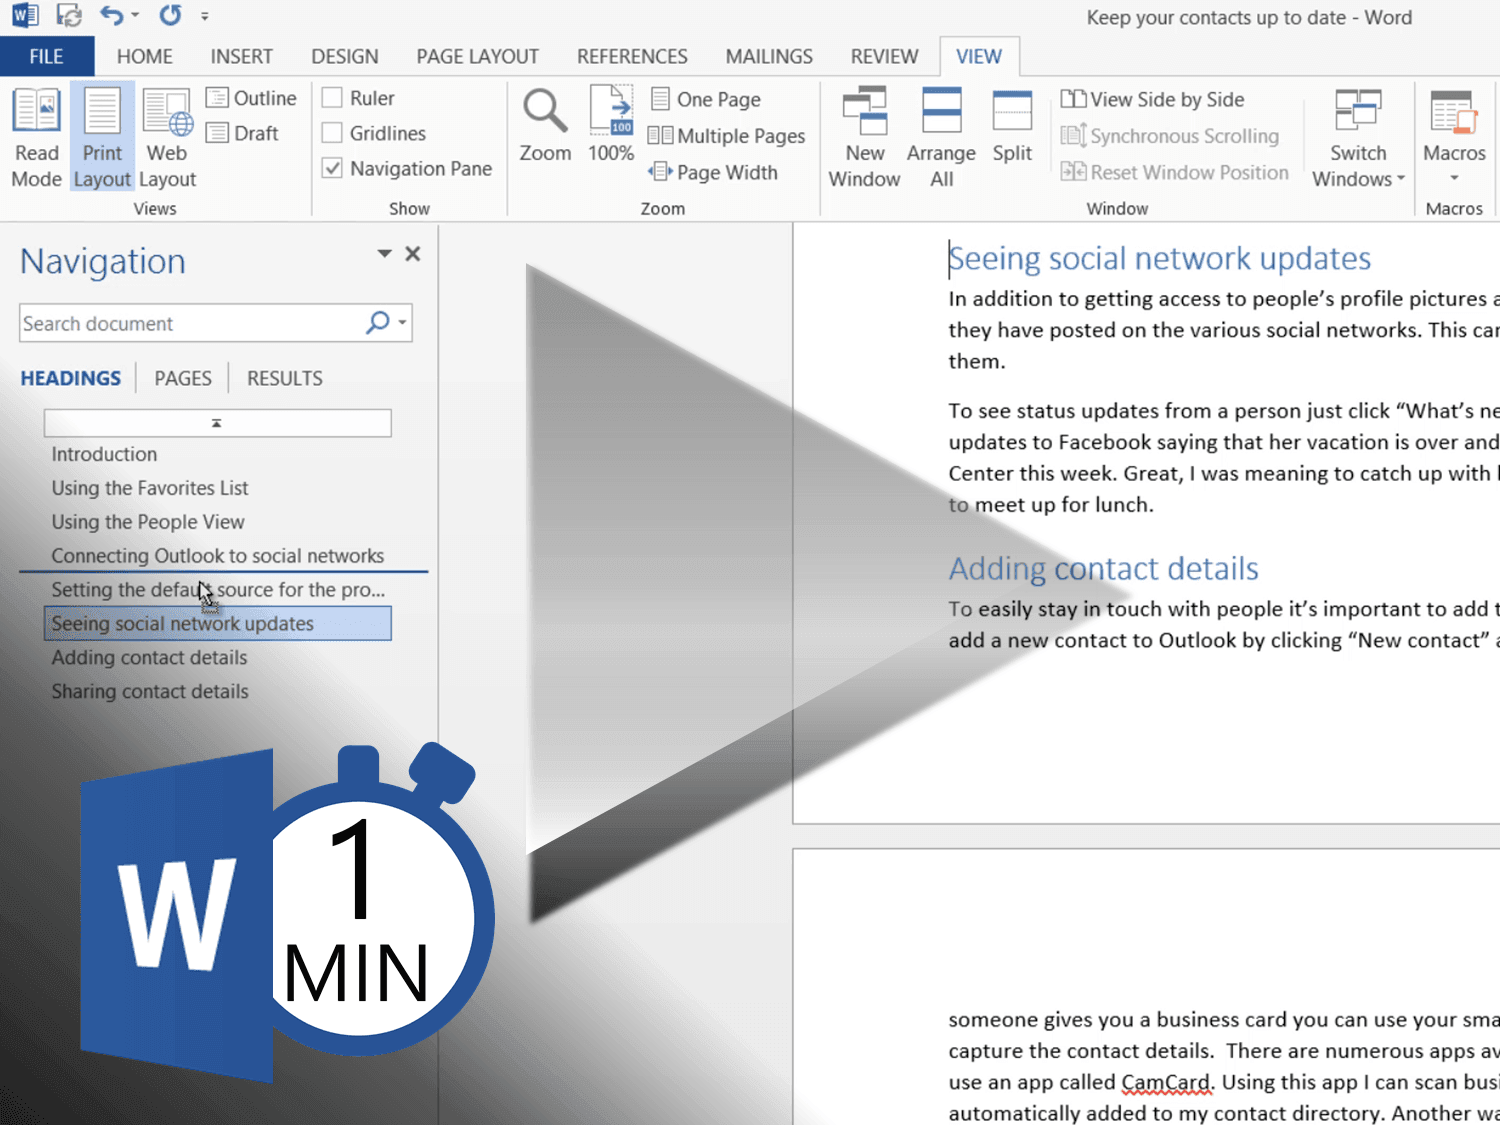
Task: Select Seeing social network updates heading
Action: [217, 623]
